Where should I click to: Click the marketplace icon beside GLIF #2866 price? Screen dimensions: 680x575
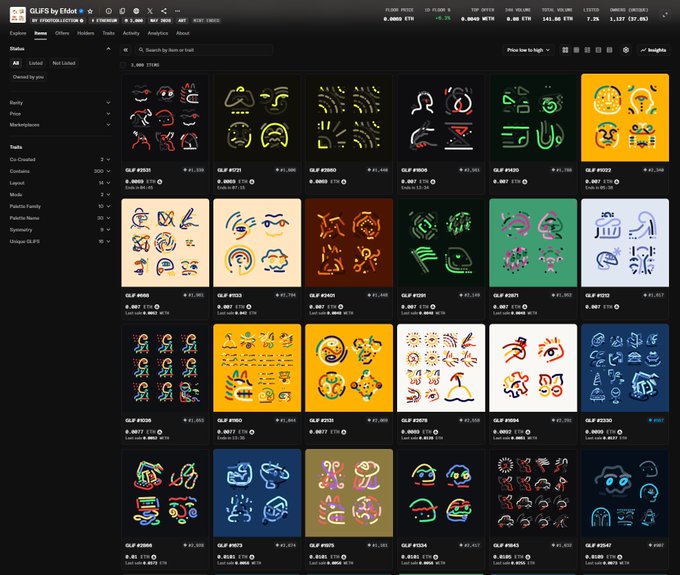[x=154, y=557]
